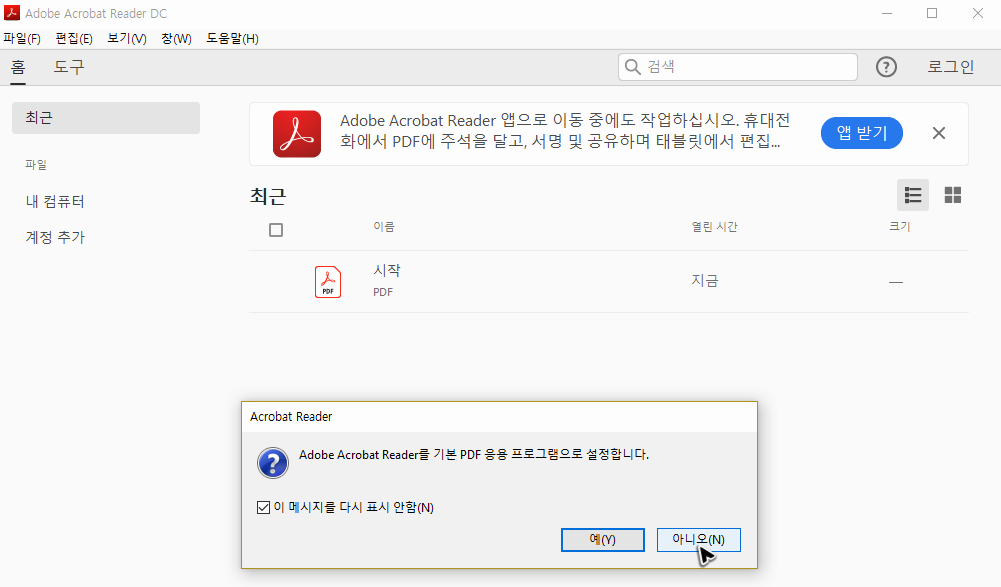Open the 창(W) menu

[x=176, y=39]
